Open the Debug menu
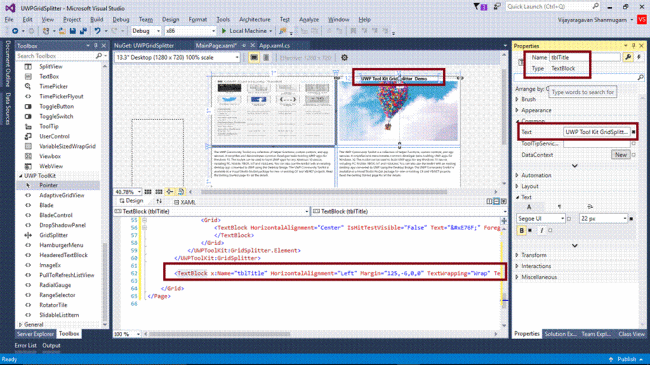650x365 pixels. pos(121,19)
